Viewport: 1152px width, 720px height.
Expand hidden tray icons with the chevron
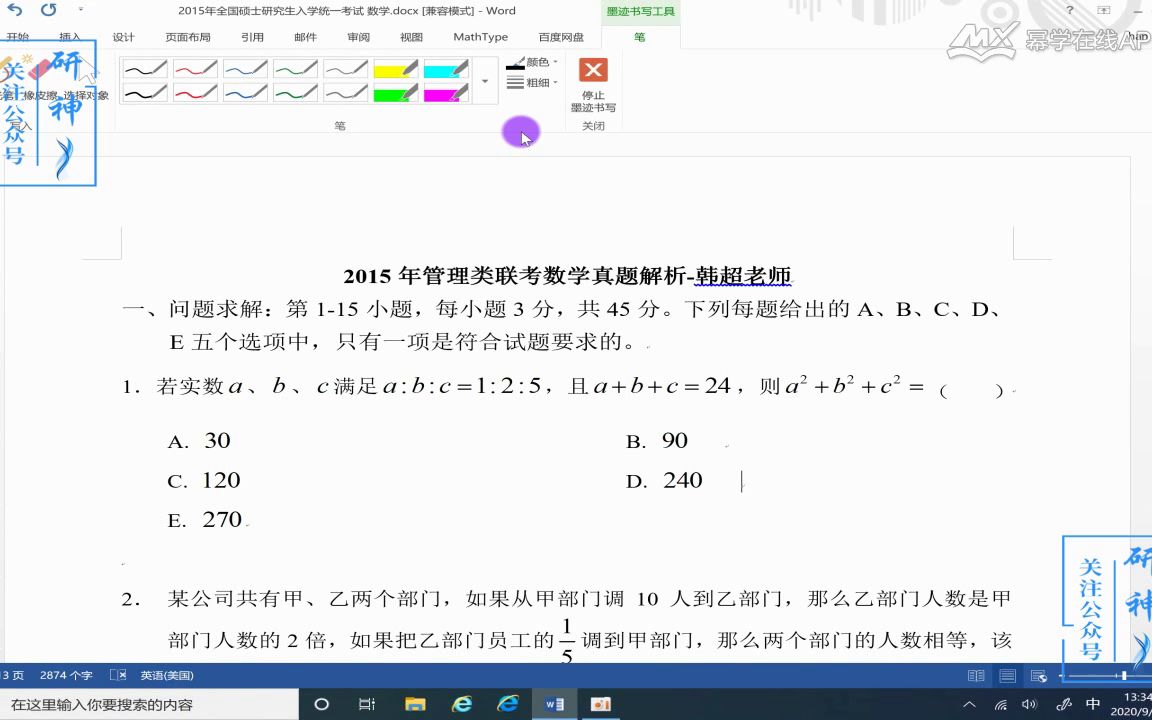[971, 704]
